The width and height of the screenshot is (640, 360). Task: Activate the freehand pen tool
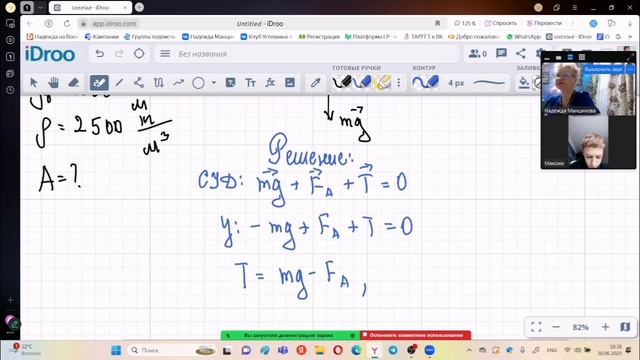click(99, 83)
